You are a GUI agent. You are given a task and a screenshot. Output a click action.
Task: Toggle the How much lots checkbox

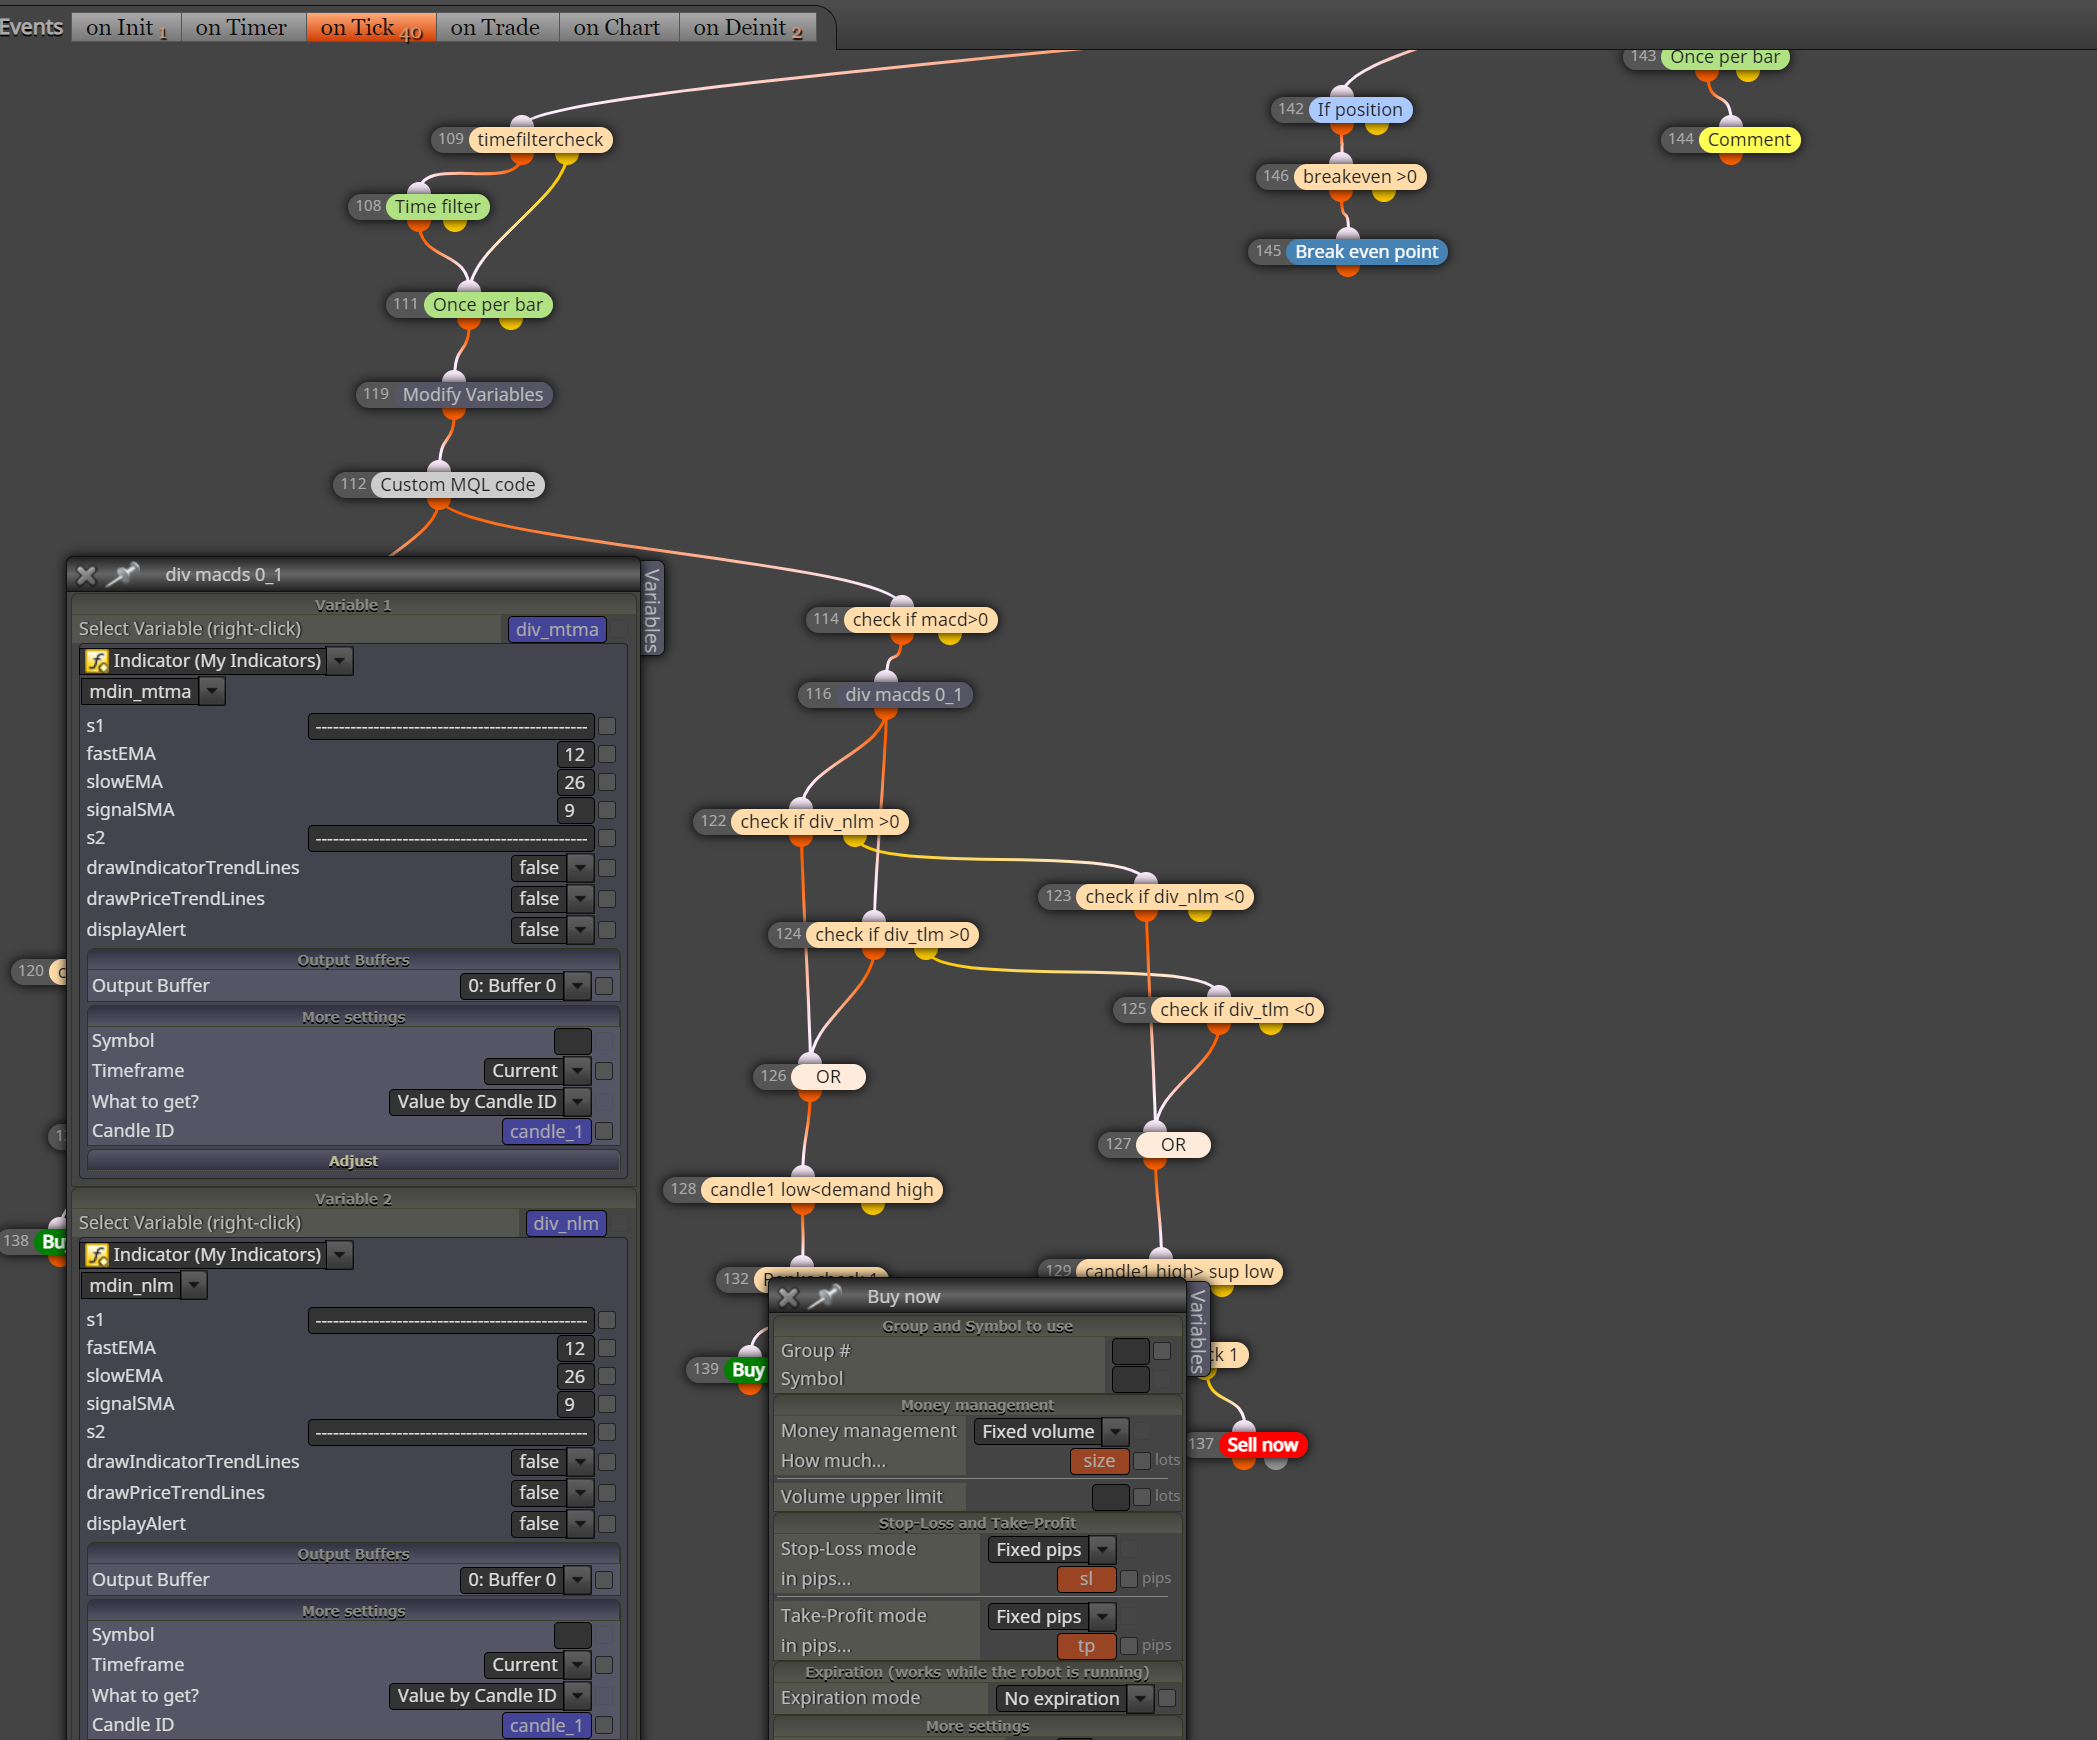coord(1142,1461)
